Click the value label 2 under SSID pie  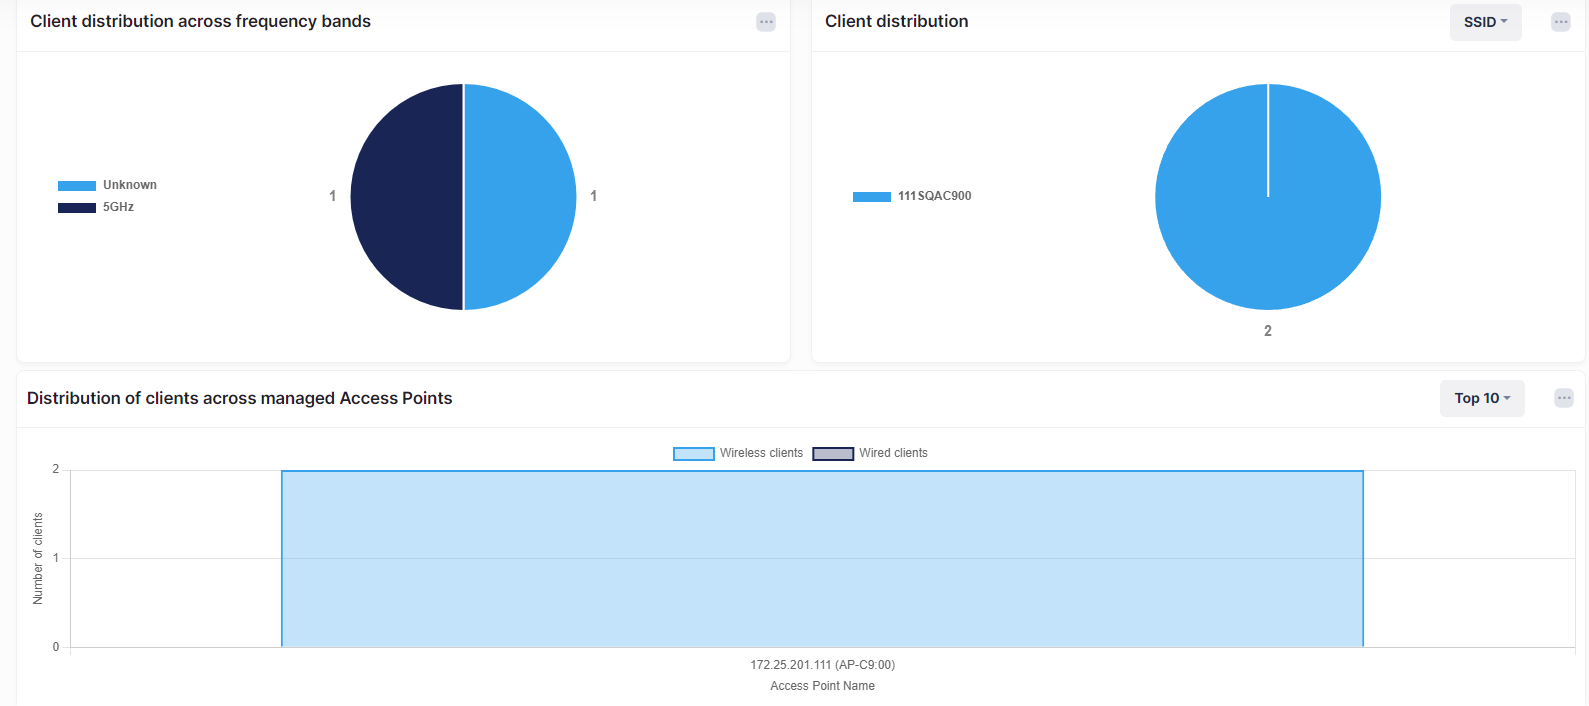(x=1268, y=331)
